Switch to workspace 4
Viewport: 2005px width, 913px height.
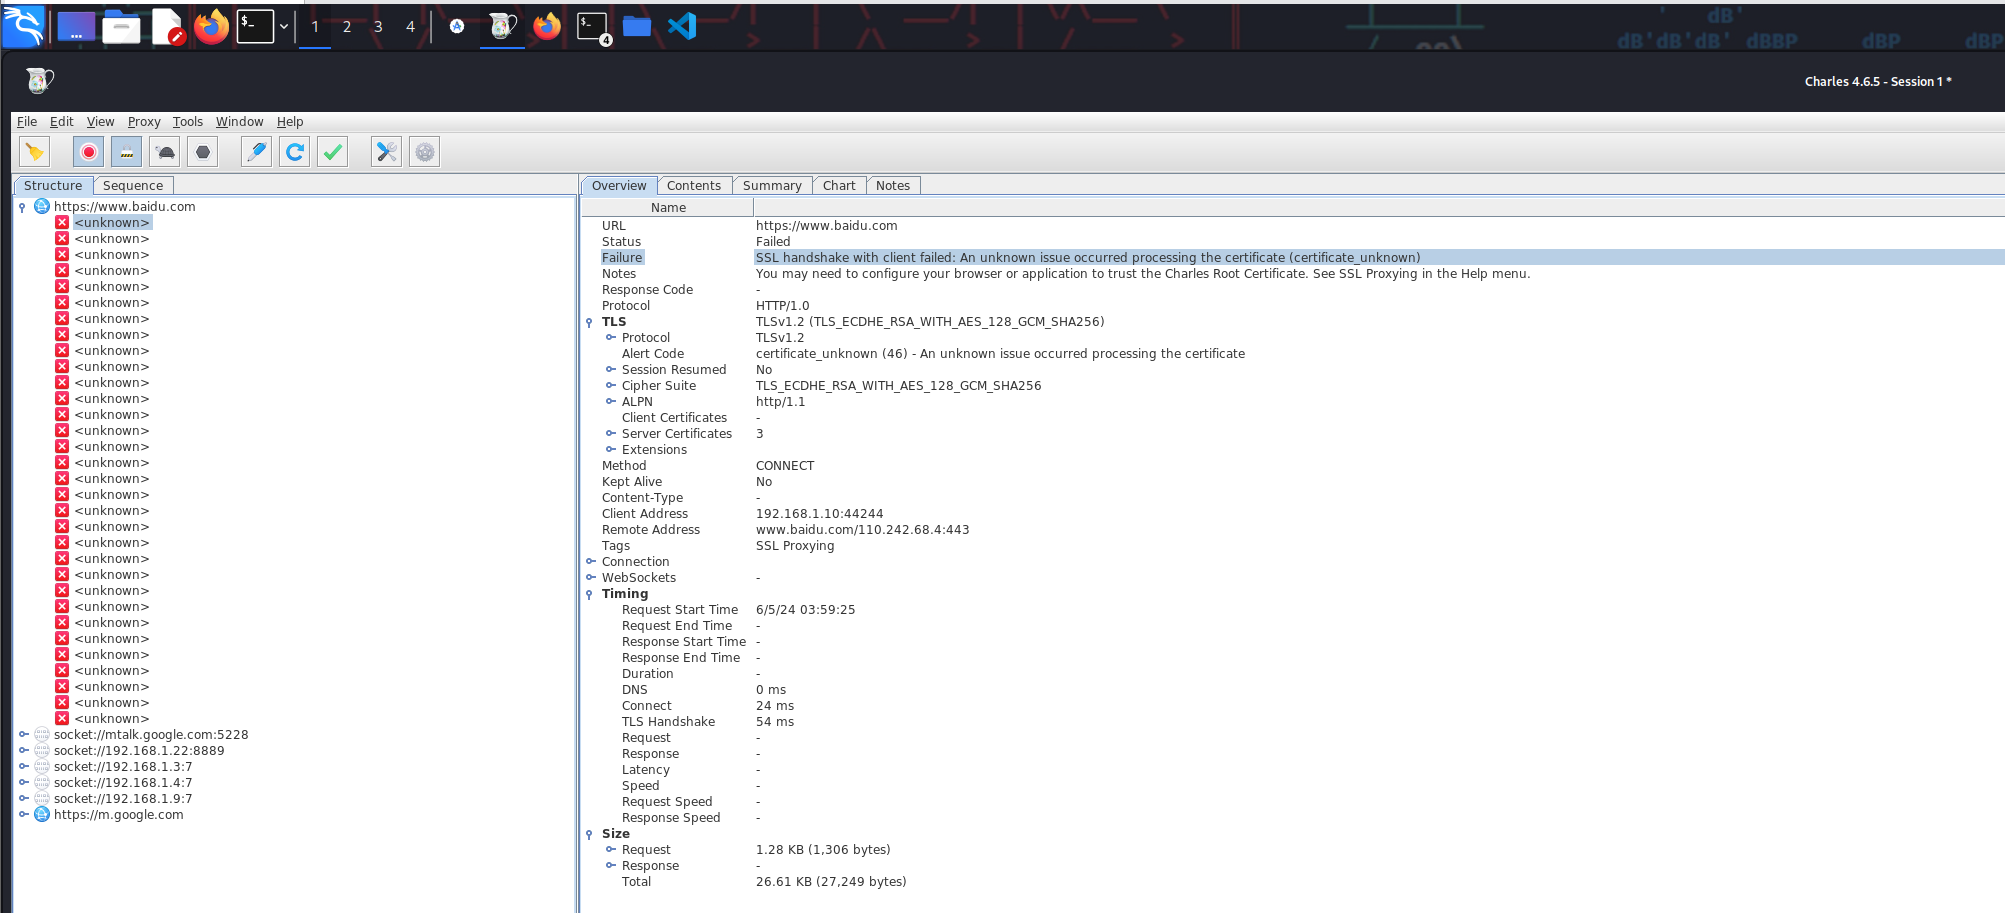click(x=410, y=27)
